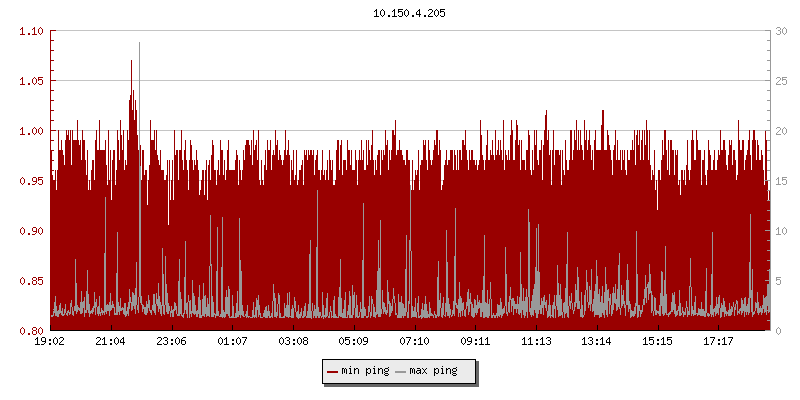Click the 1.10 left axis value
800x400 pixels.
33,31
